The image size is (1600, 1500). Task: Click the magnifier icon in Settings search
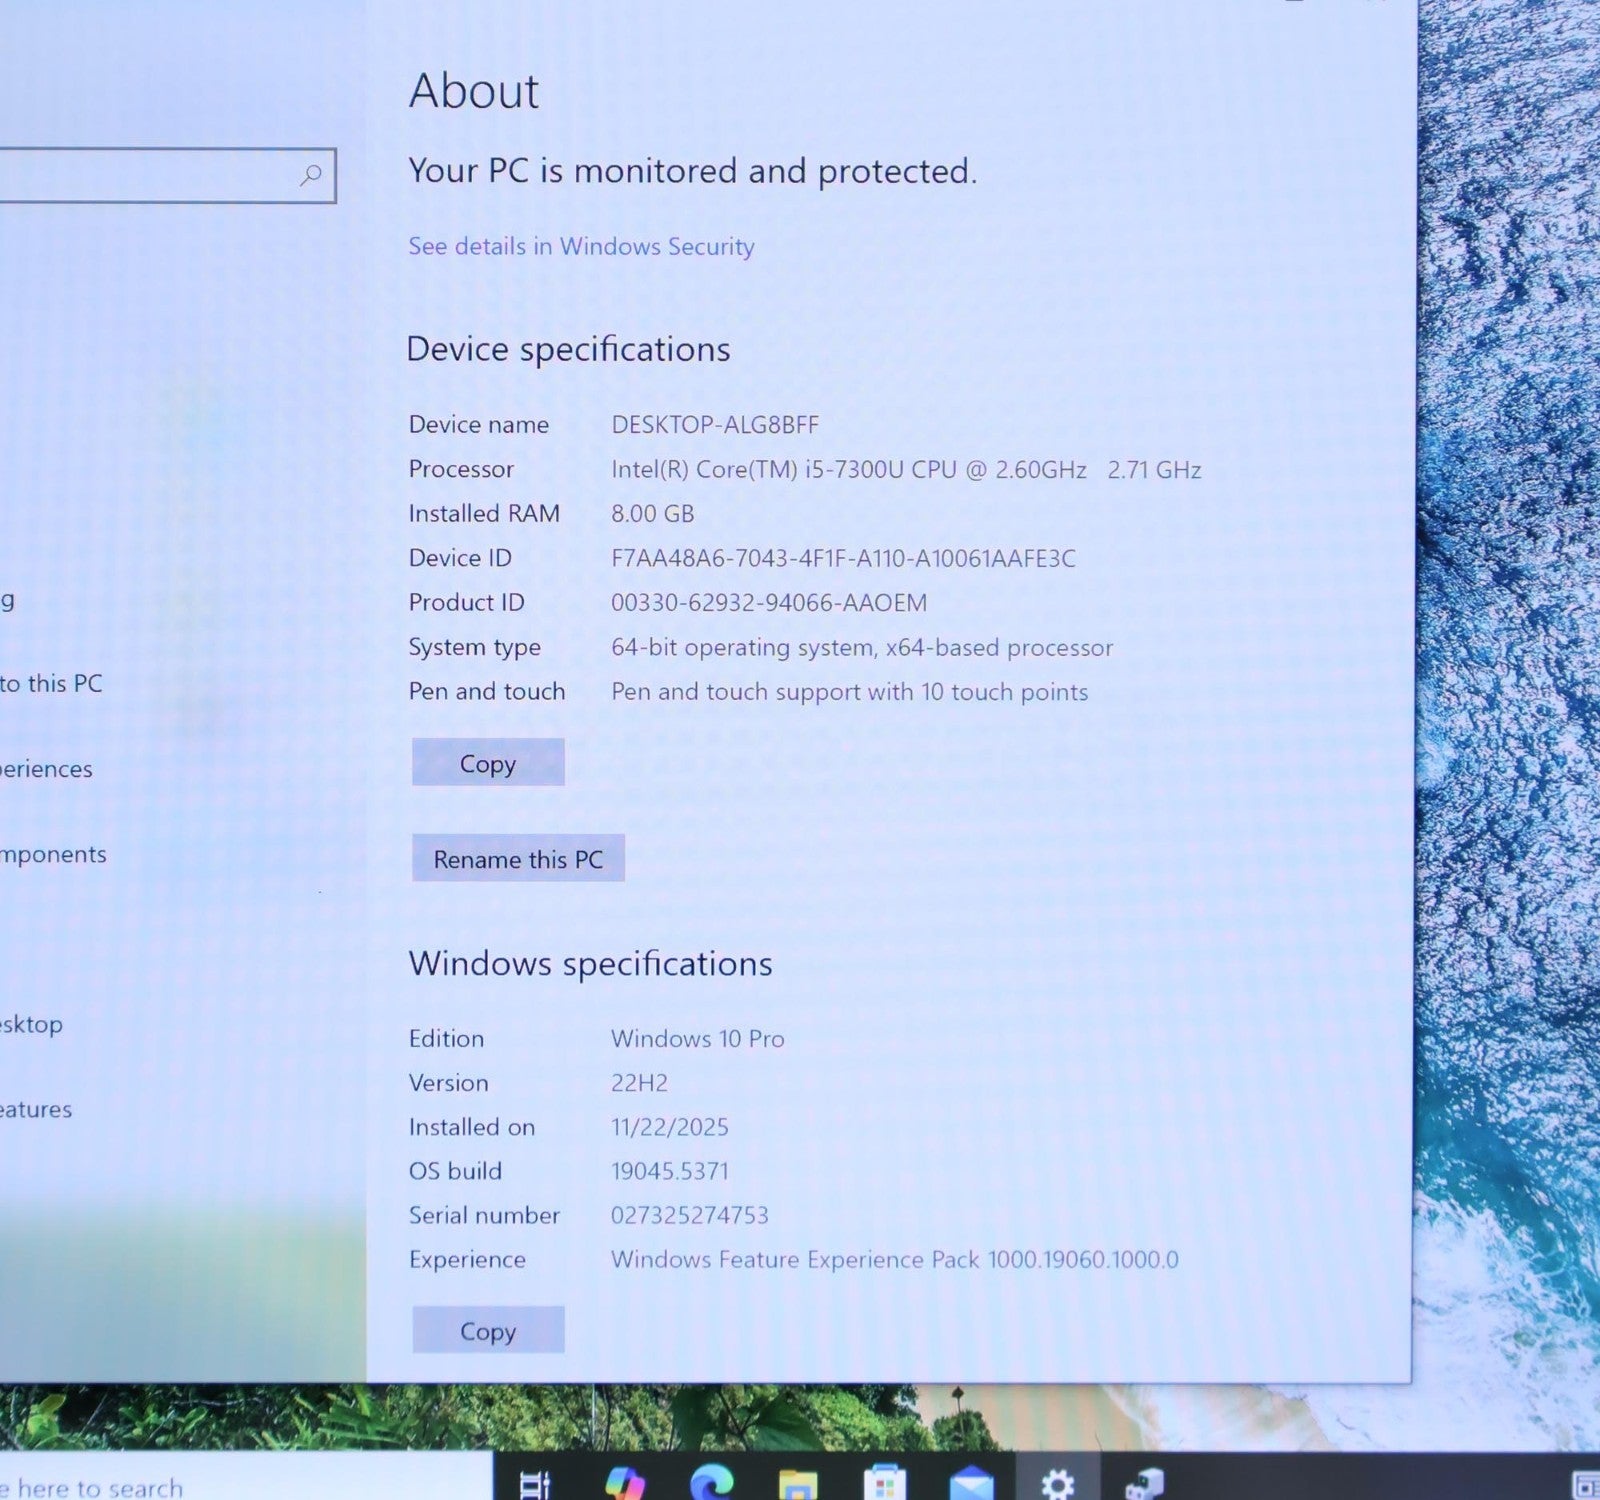point(310,176)
